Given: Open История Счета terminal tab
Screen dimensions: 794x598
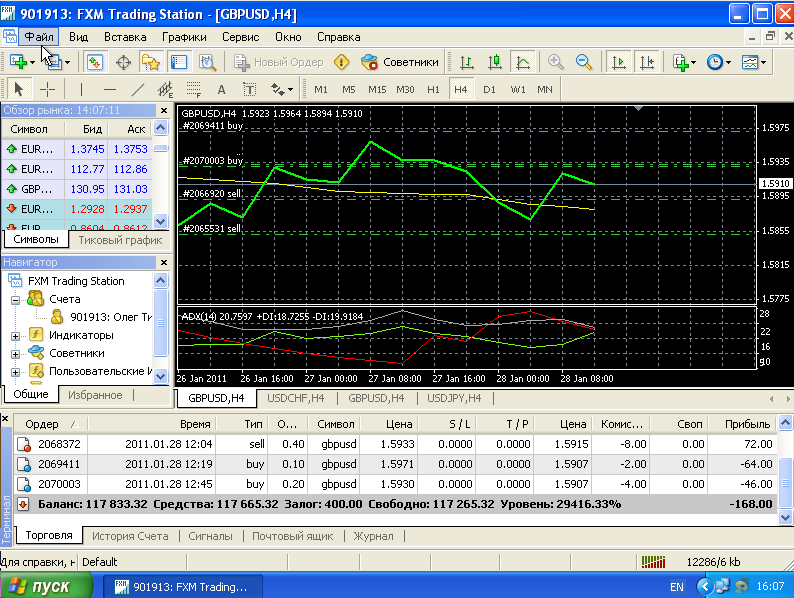Looking at the screenshot, I should click(x=130, y=536).
